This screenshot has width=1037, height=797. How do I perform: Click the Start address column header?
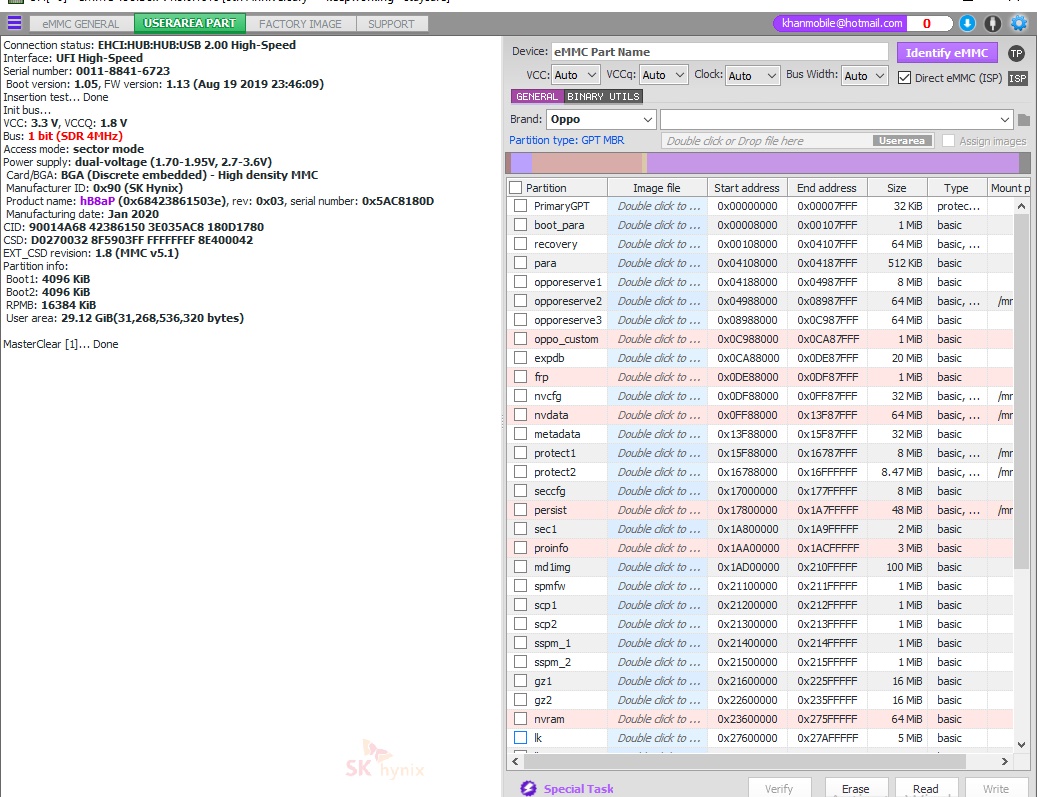click(747, 188)
